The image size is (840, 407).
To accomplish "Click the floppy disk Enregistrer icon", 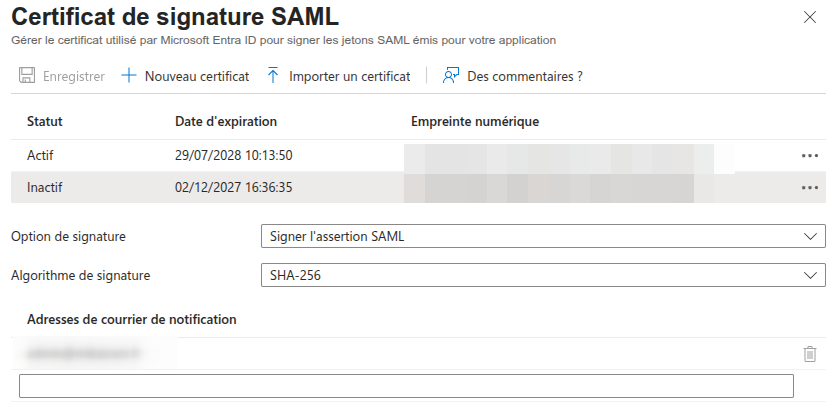I will (x=27, y=76).
